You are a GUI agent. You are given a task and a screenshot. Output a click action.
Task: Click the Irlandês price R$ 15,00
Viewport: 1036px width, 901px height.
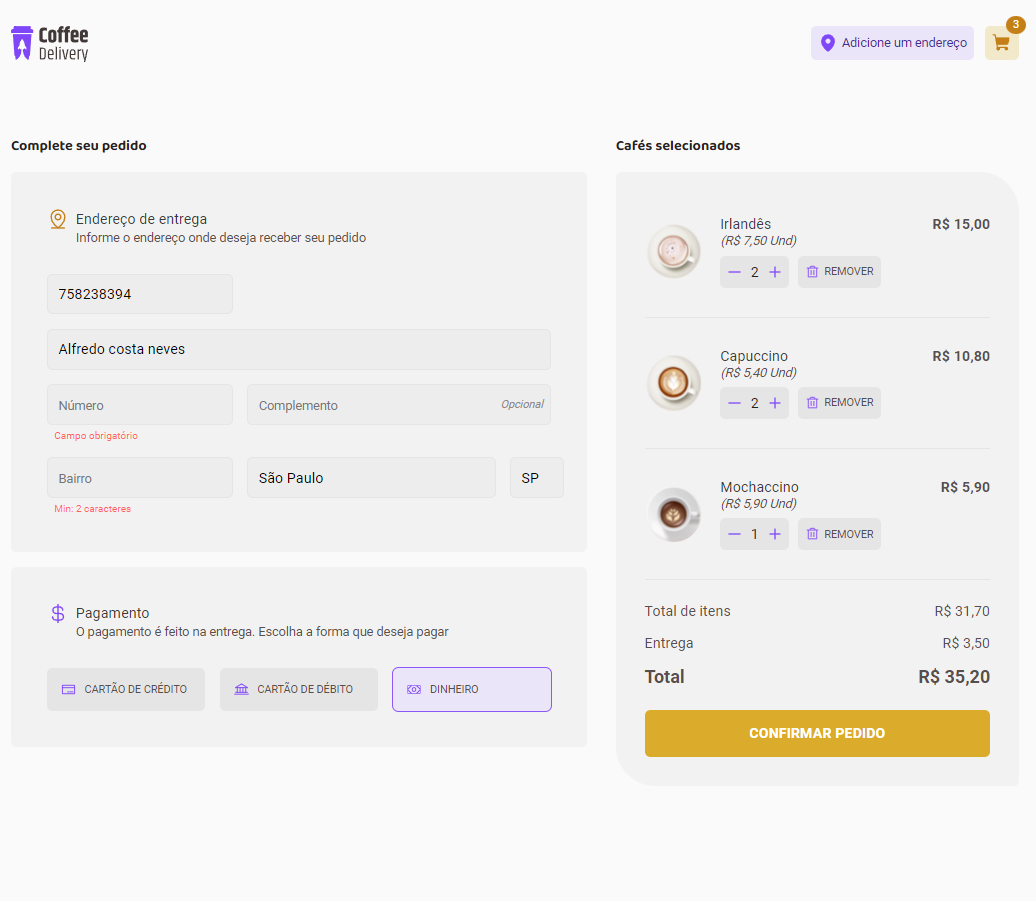tap(961, 225)
